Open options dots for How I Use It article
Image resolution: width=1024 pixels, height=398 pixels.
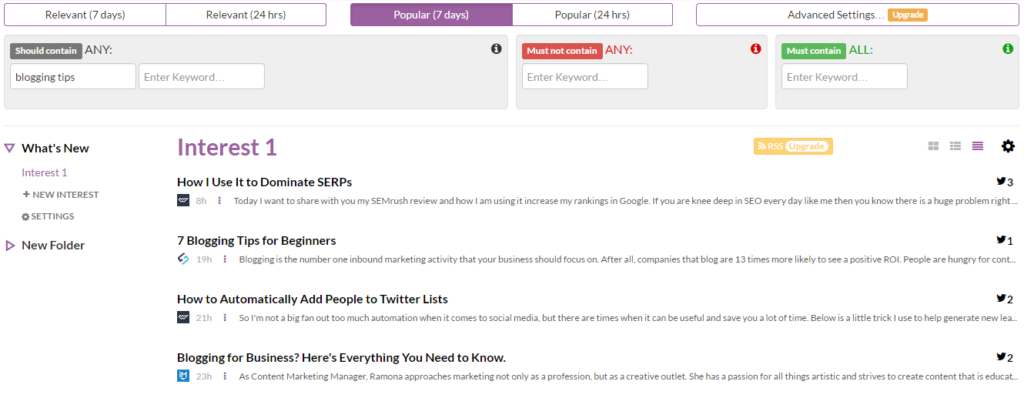pyautogui.click(x=219, y=201)
